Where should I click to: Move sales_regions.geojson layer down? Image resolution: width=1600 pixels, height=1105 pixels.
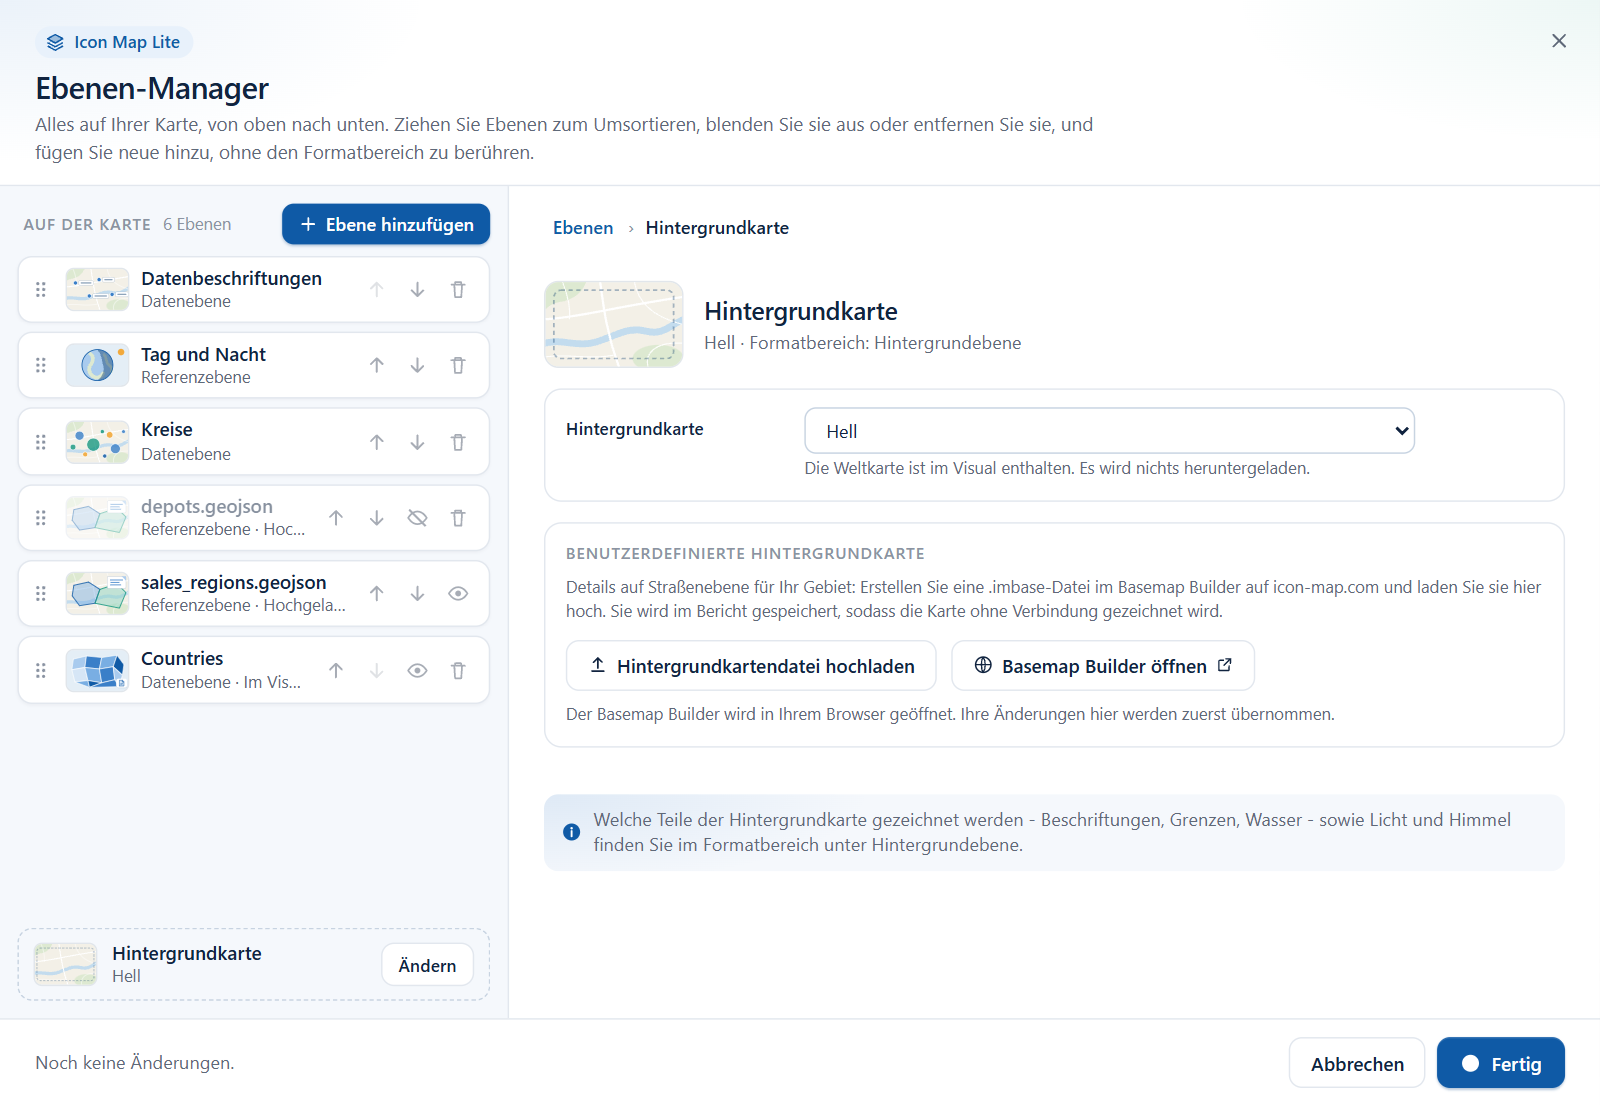[417, 594]
